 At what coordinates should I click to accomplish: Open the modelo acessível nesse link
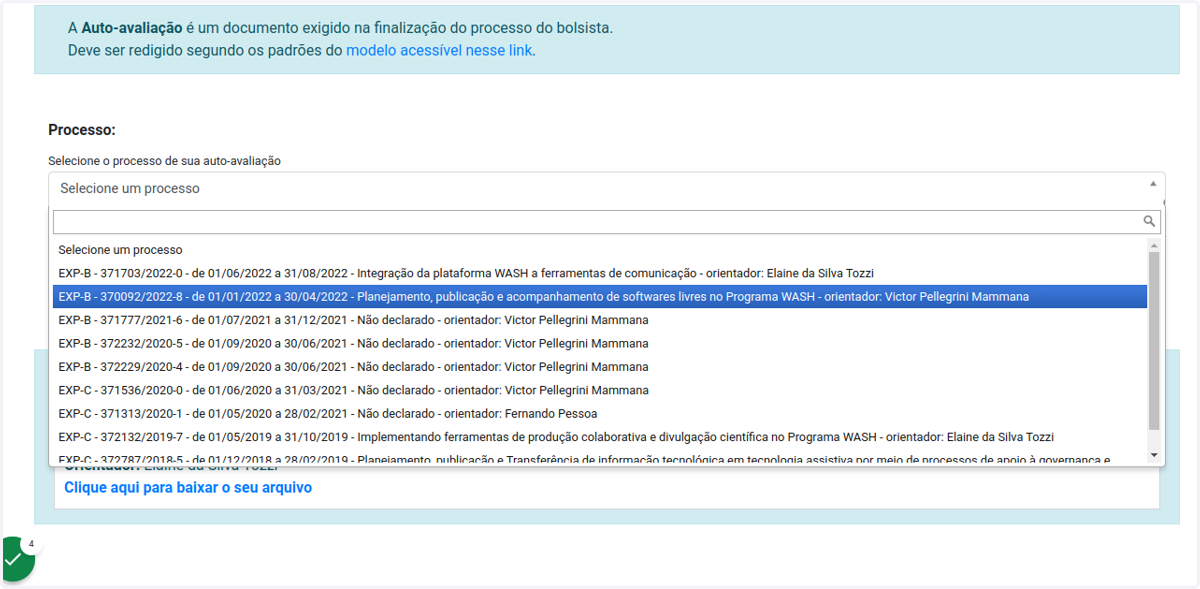click(439, 49)
